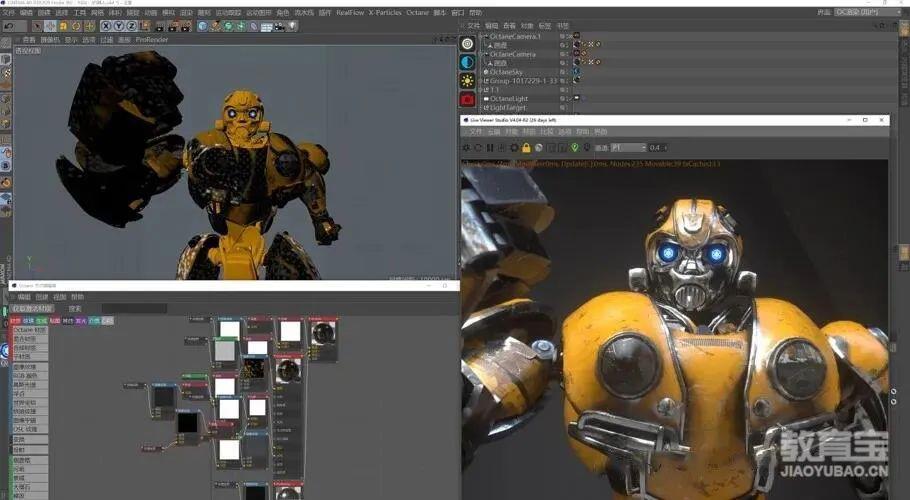Toggle the Z axis lock
Screen dimensions: 910x500
131,26
